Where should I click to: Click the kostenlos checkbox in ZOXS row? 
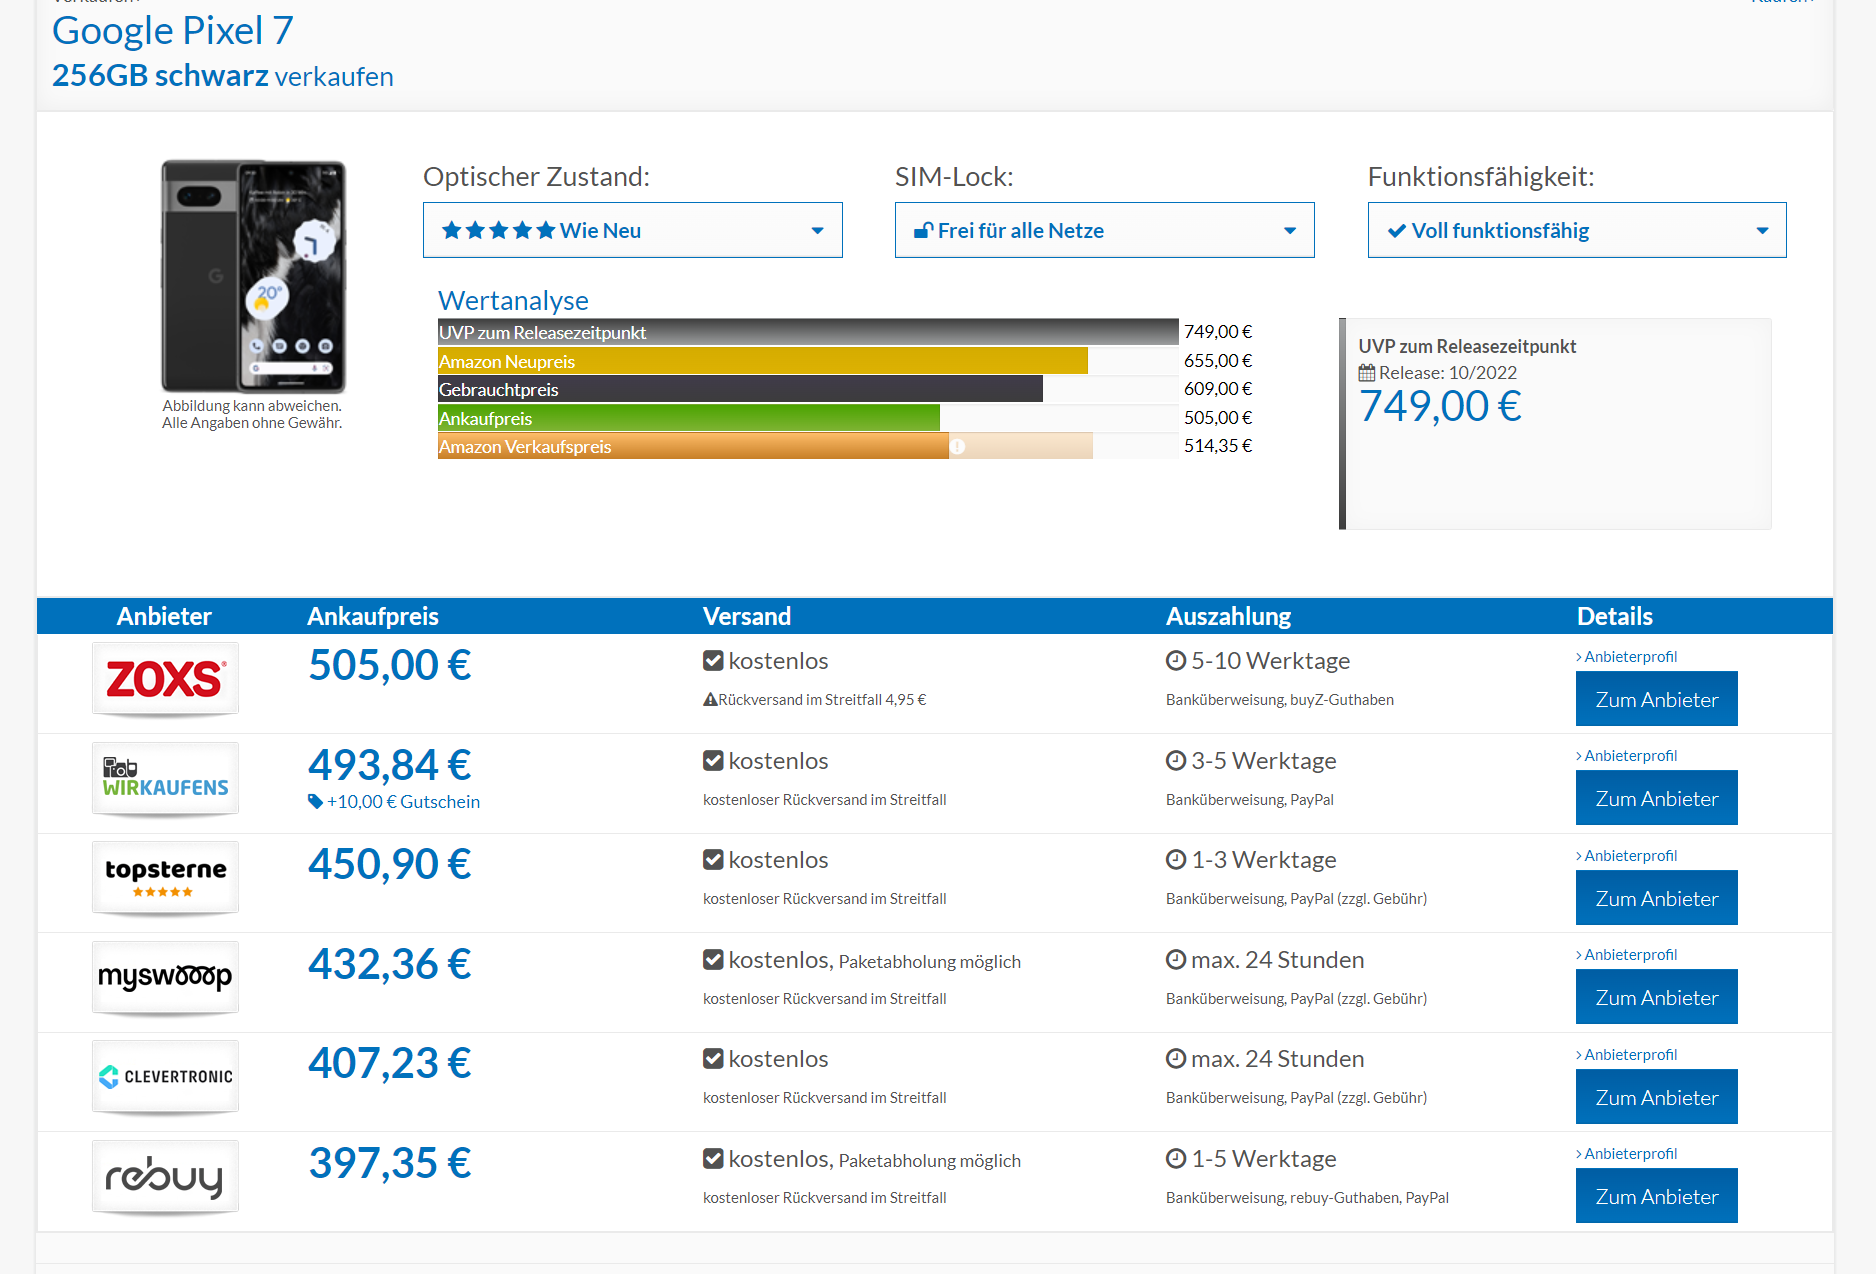pos(713,661)
